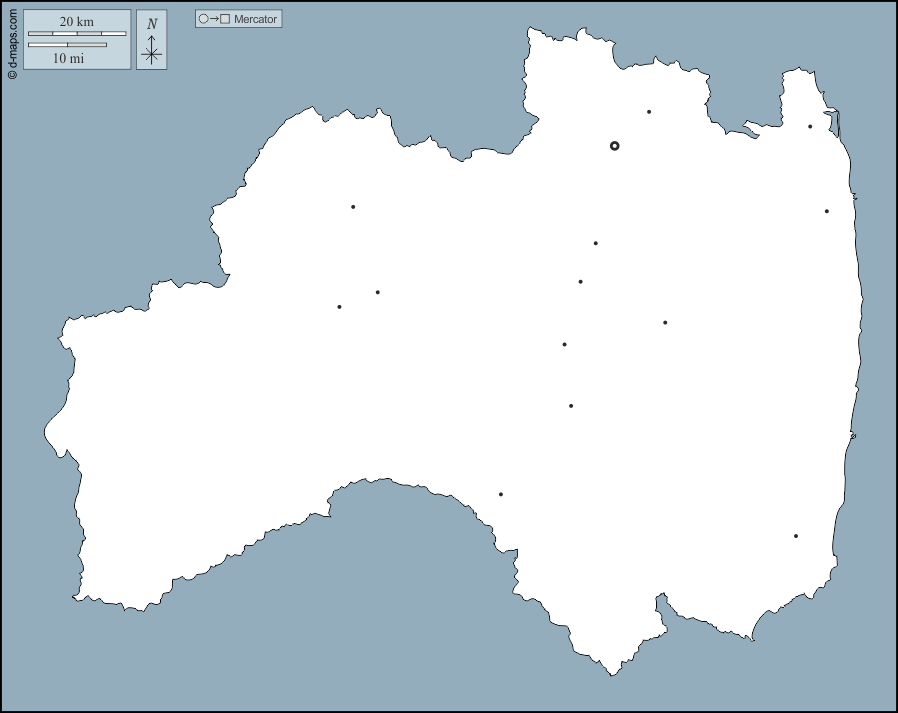The height and width of the screenshot is (713, 898).
Task: Click the 10 mi scale label
Action: (x=68, y=58)
